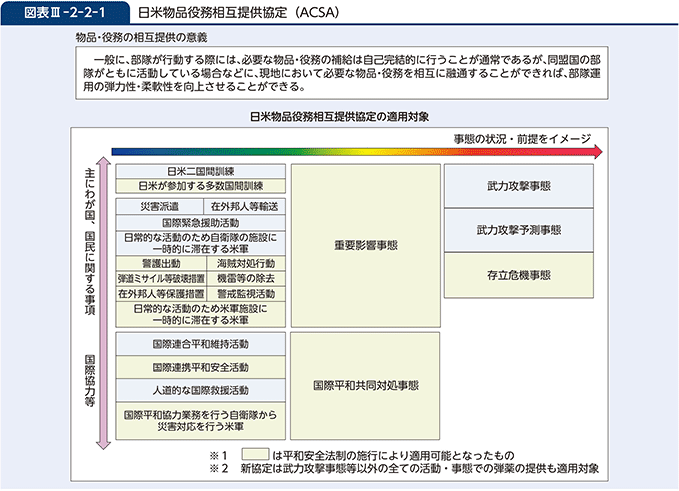Select box 日常的な活動のため米軍施設に一時的に滞在する米軍

200,314
